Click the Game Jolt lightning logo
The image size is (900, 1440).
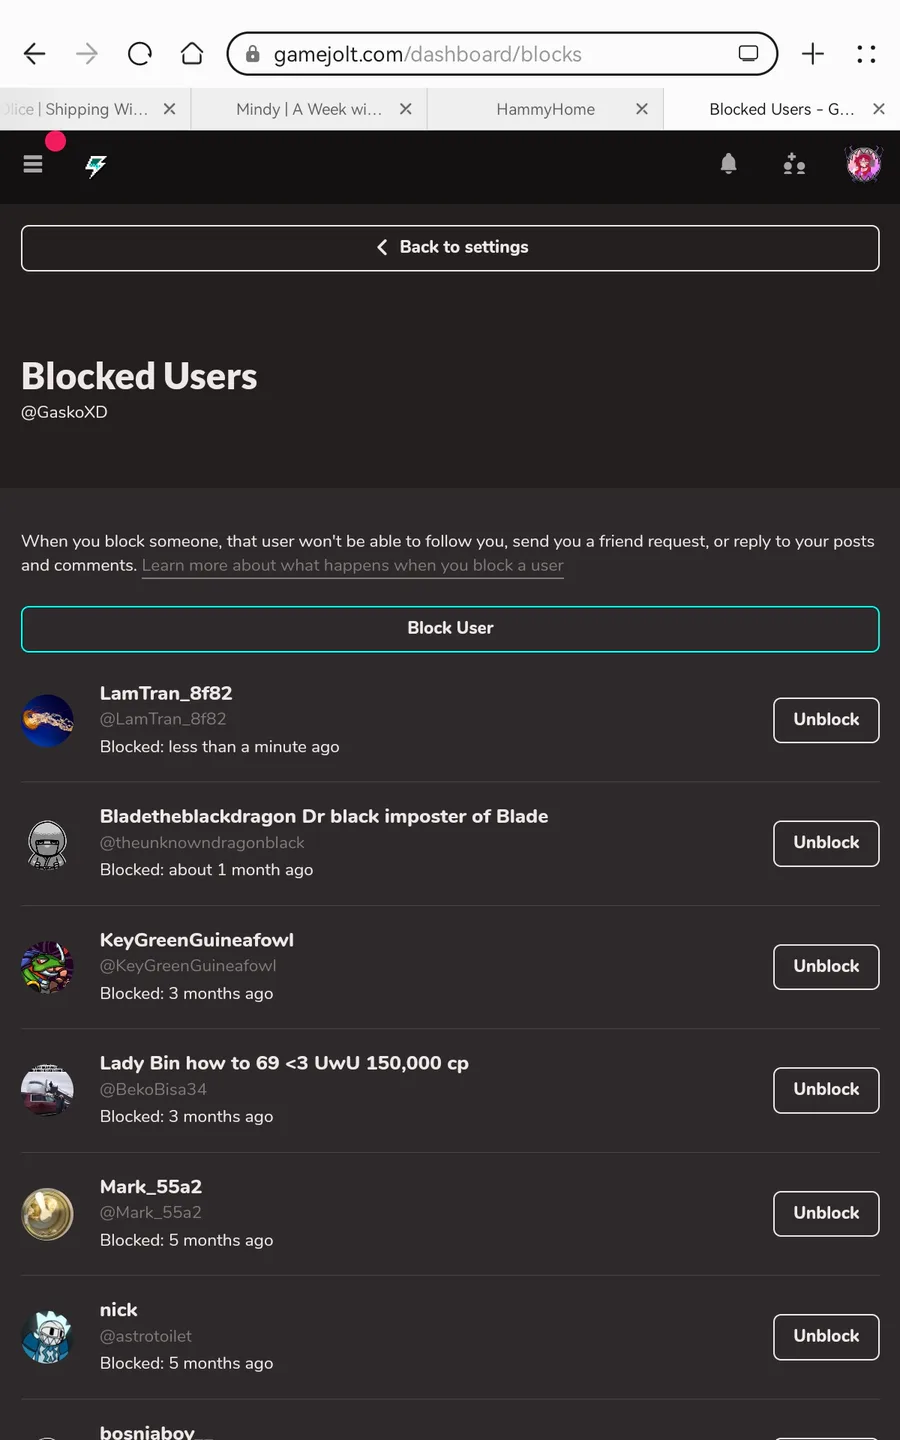[x=96, y=165]
